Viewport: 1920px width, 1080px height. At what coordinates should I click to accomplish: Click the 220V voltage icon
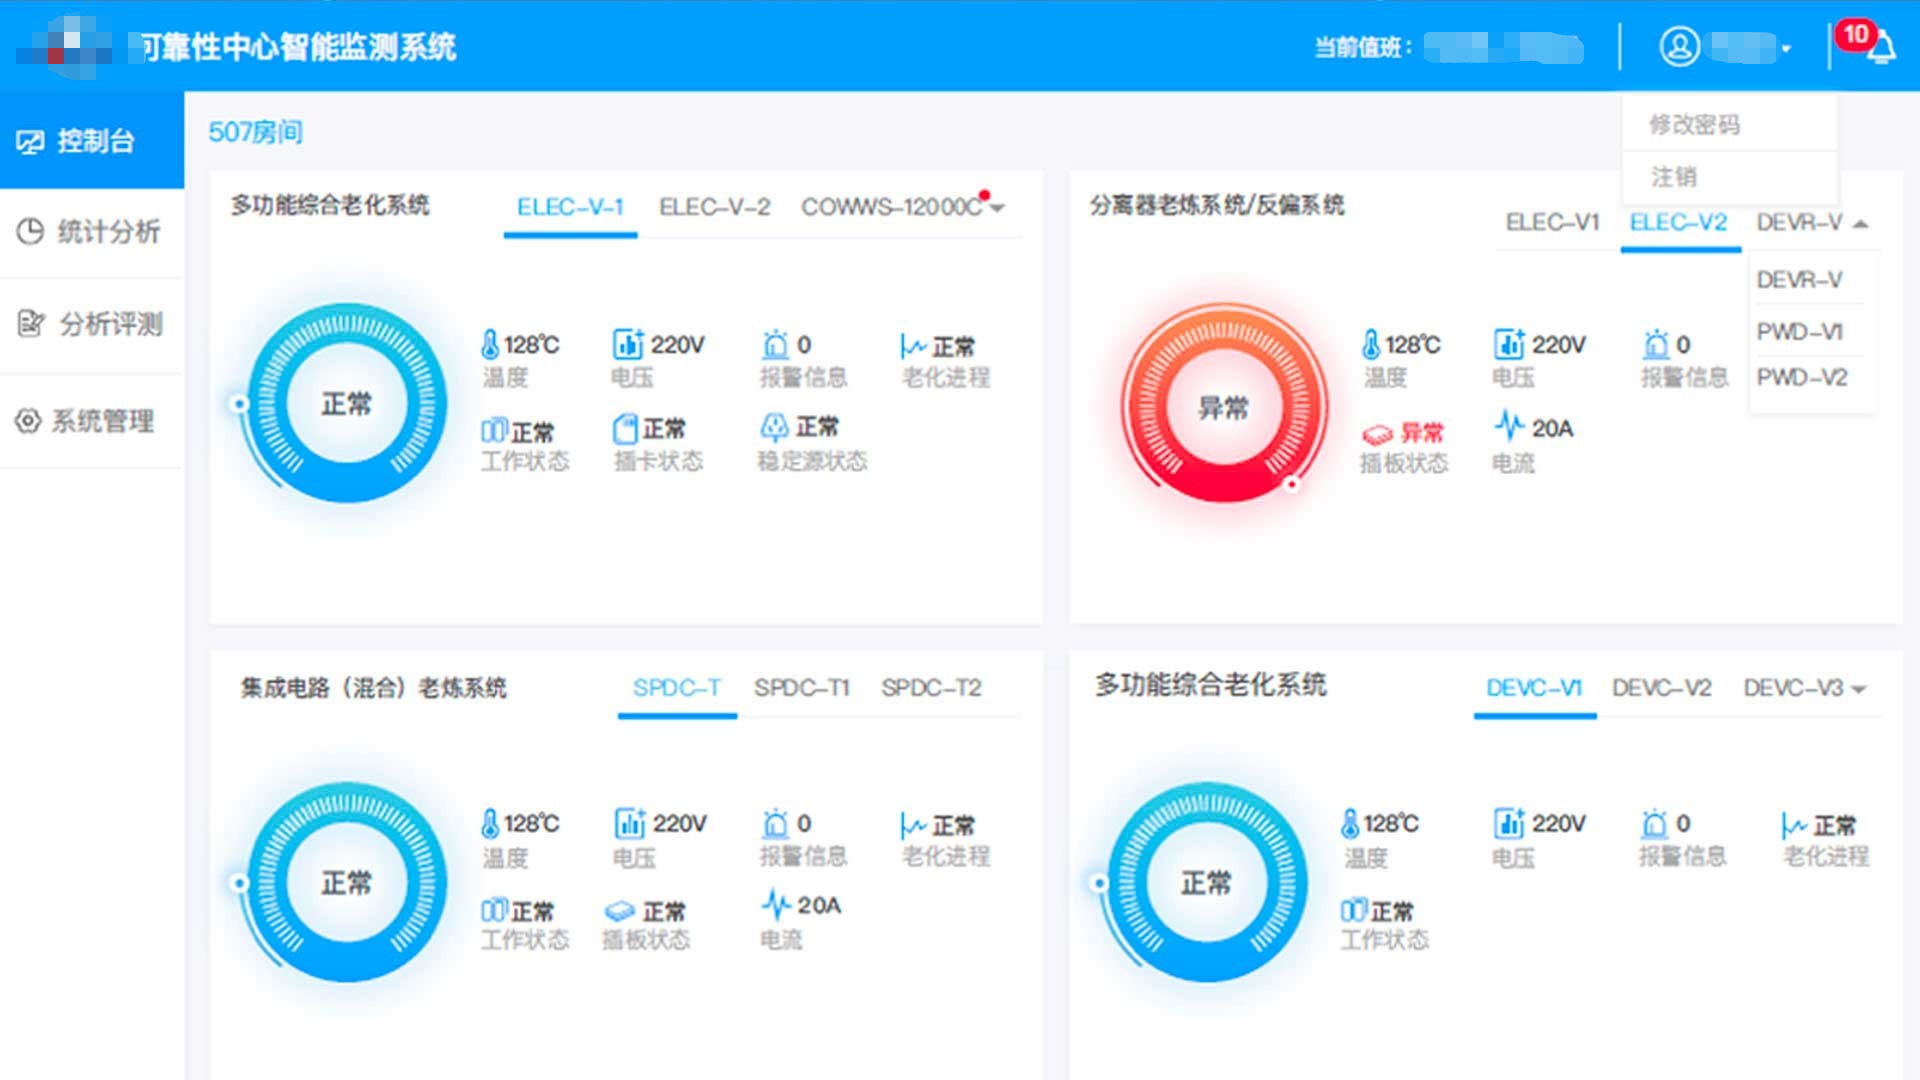pos(629,344)
